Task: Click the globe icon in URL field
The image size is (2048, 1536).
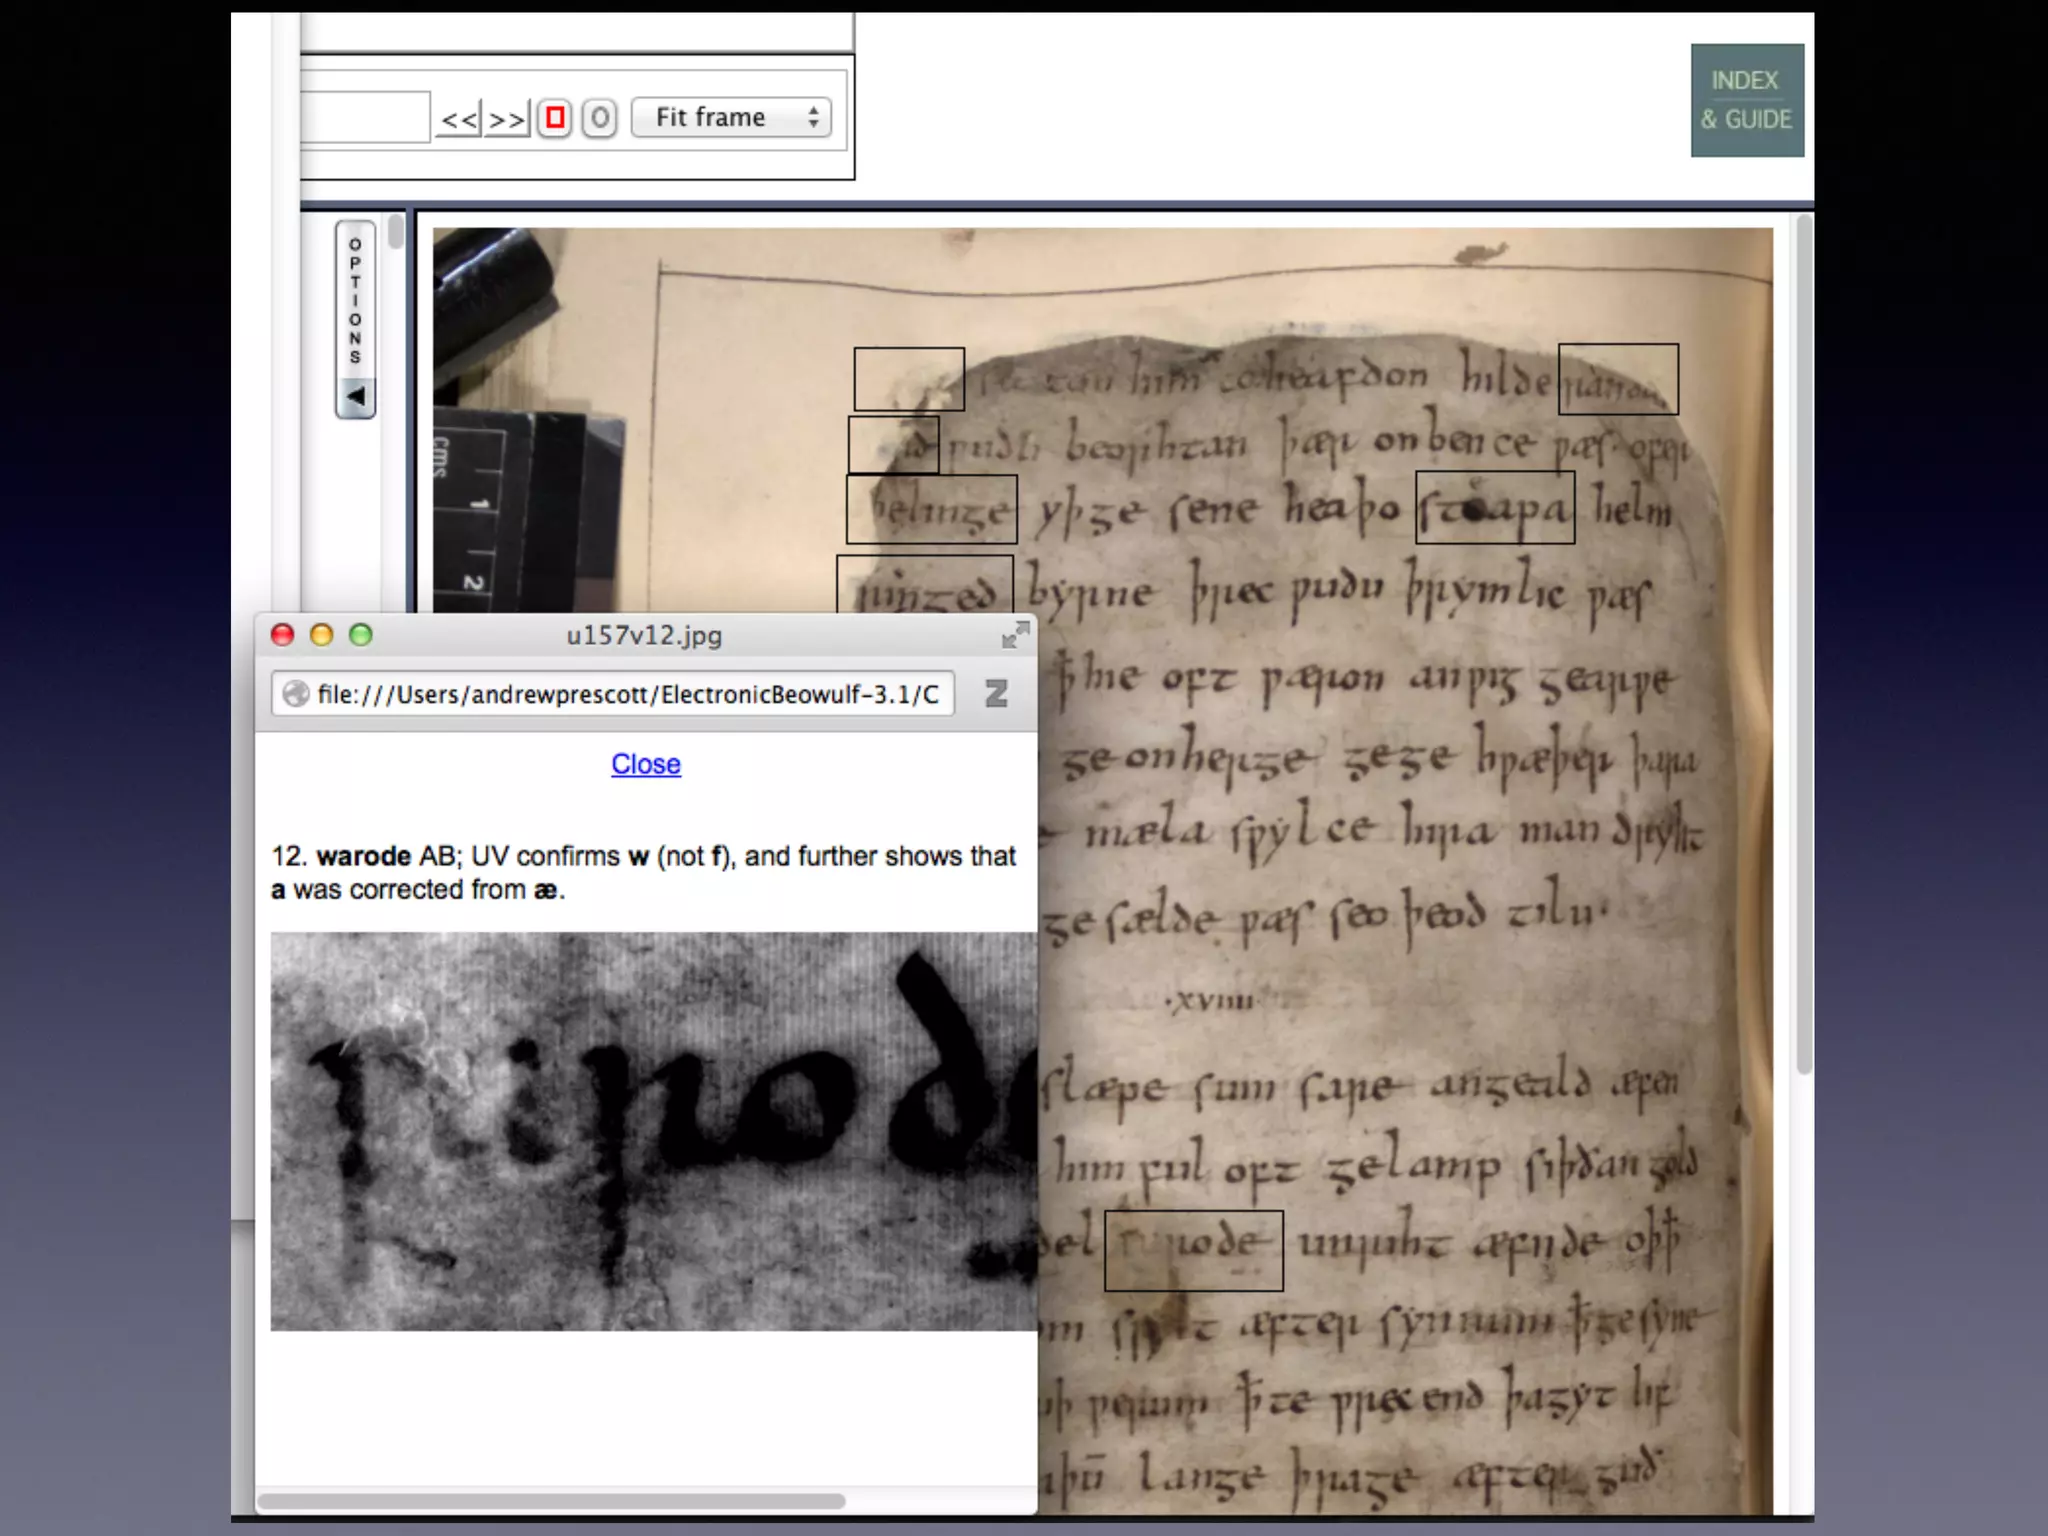Action: pos(296,694)
